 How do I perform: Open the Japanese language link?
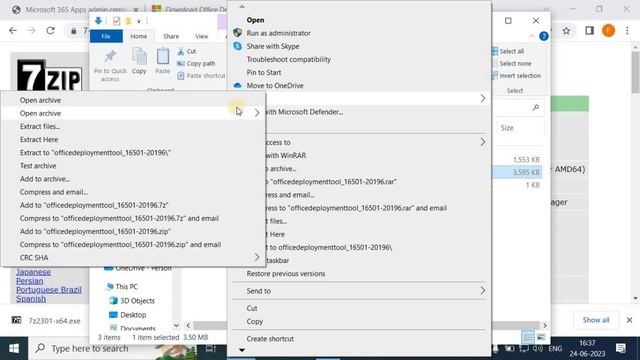click(x=33, y=272)
